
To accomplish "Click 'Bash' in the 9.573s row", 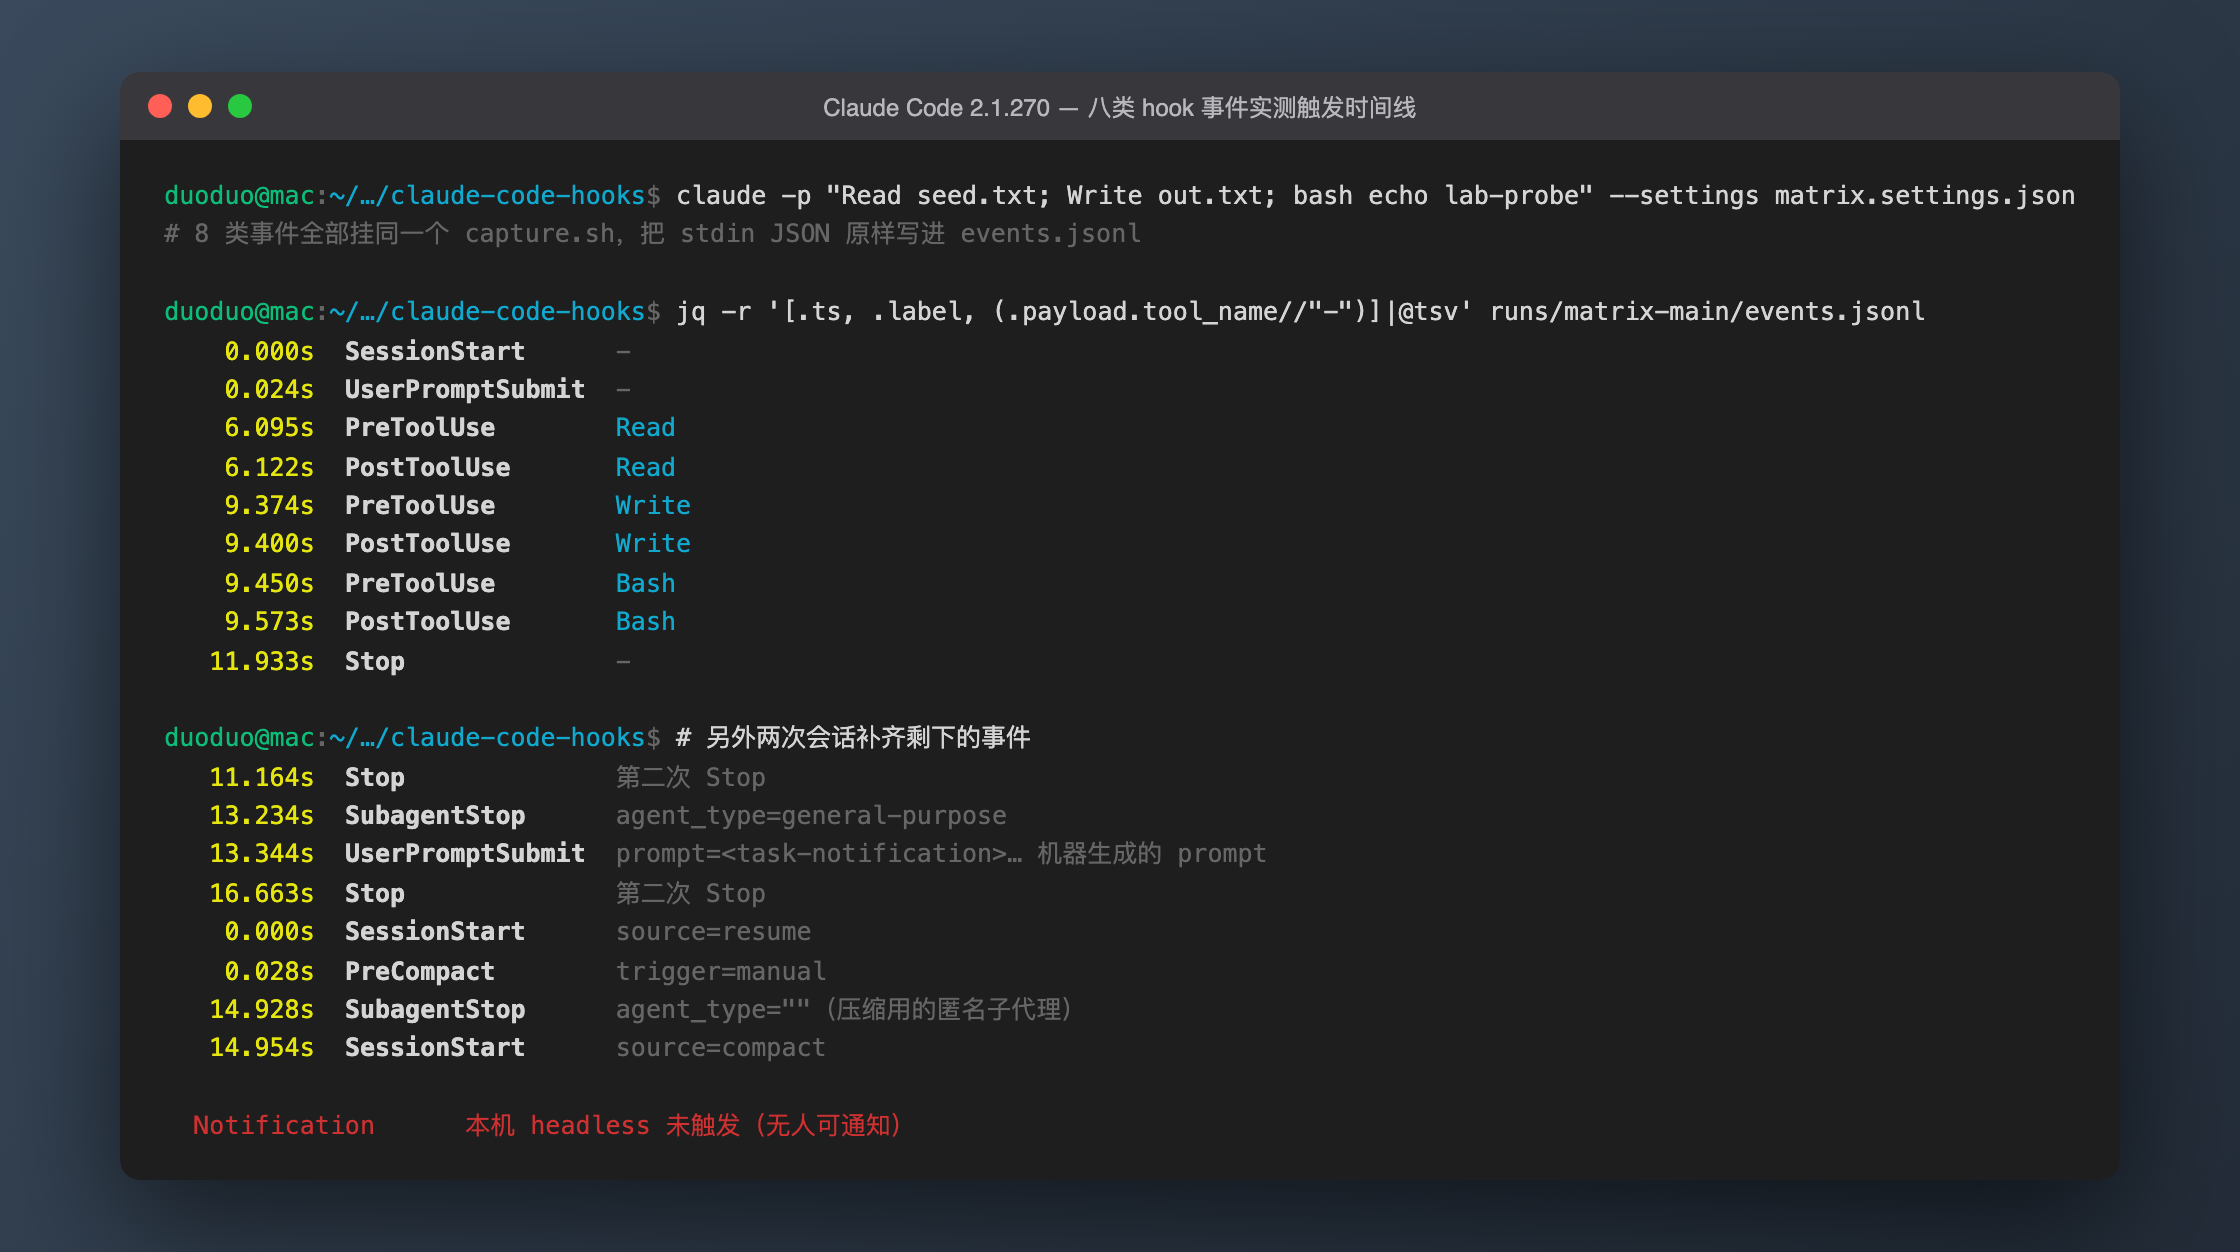I will 645,621.
